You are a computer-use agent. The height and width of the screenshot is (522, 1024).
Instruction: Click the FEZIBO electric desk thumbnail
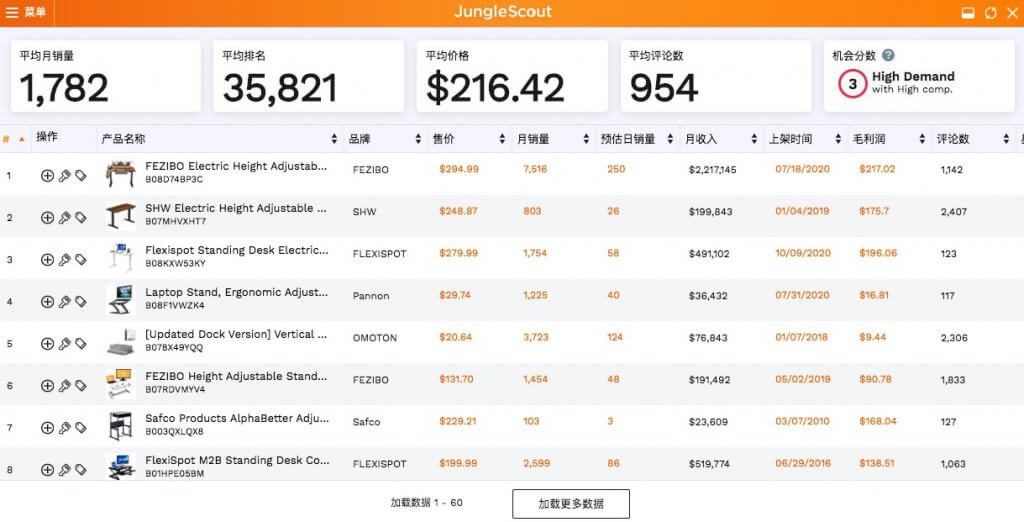tap(120, 174)
